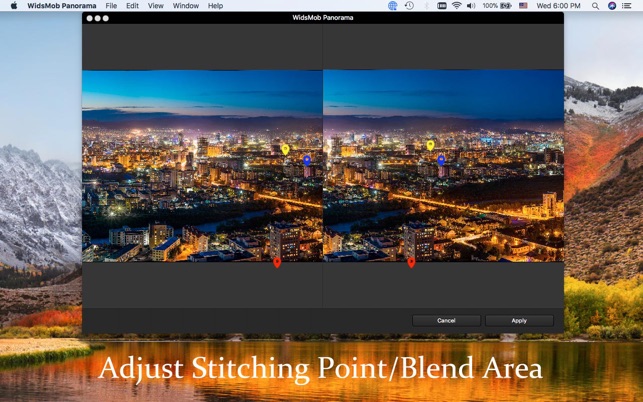Open the View menu
643x402 pixels.
click(155, 6)
